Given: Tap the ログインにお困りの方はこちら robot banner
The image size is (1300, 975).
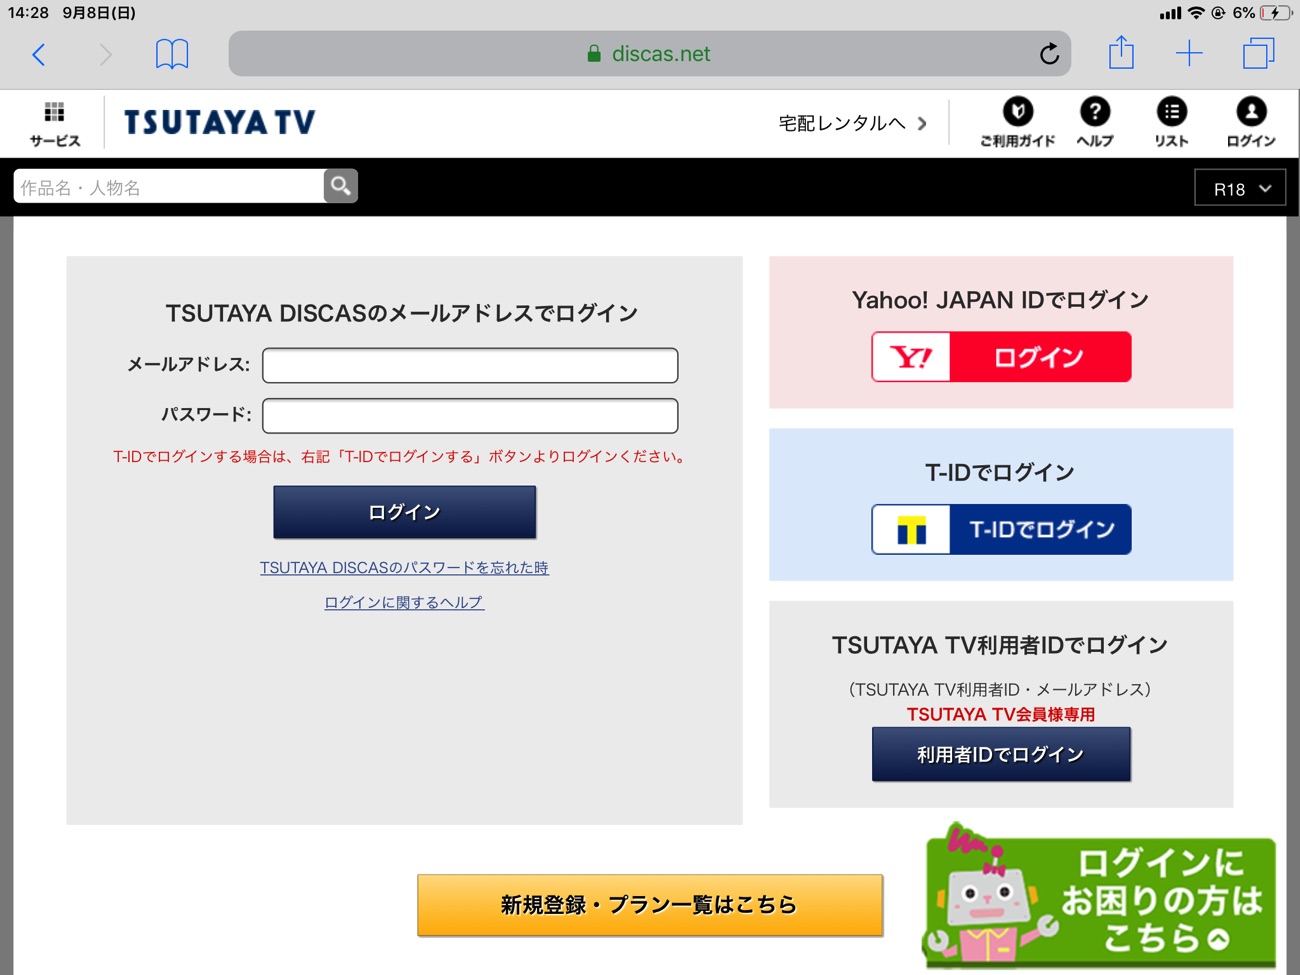Looking at the screenshot, I should tap(1100, 897).
